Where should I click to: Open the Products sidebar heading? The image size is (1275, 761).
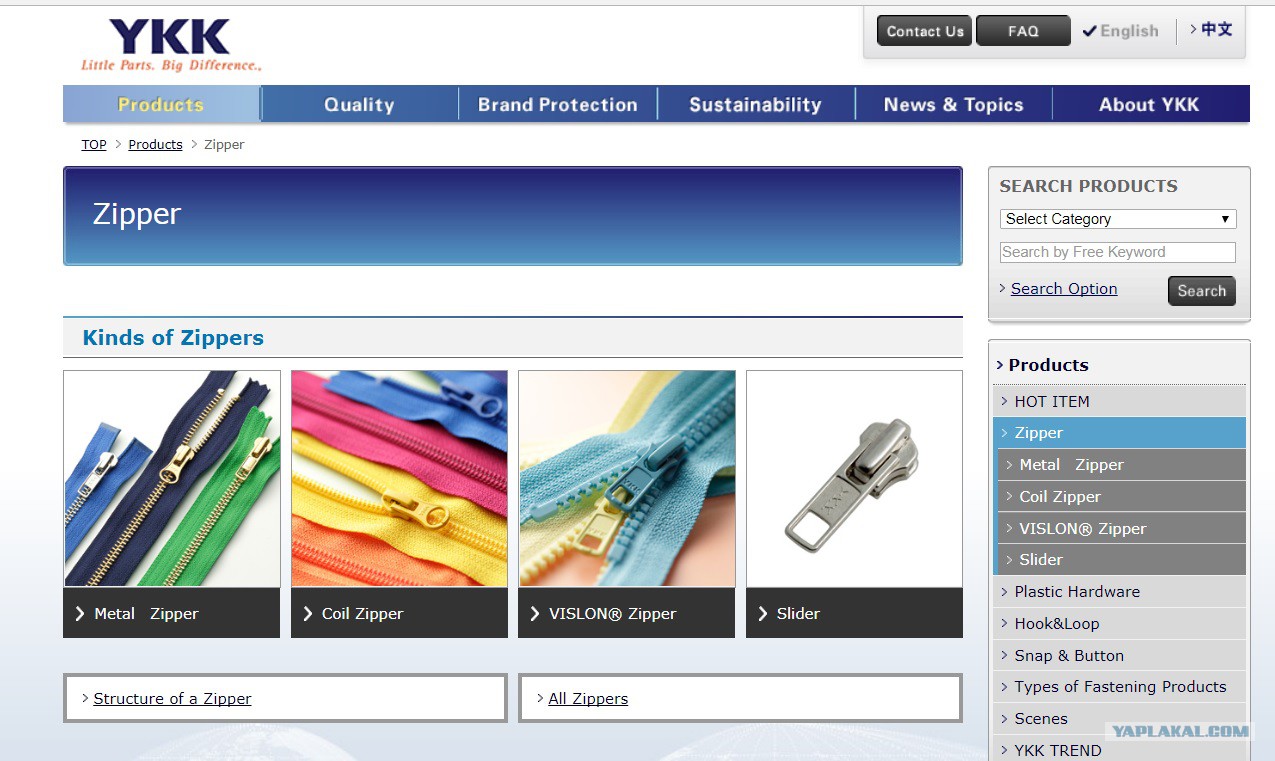pyautogui.click(x=1048, y=365)
